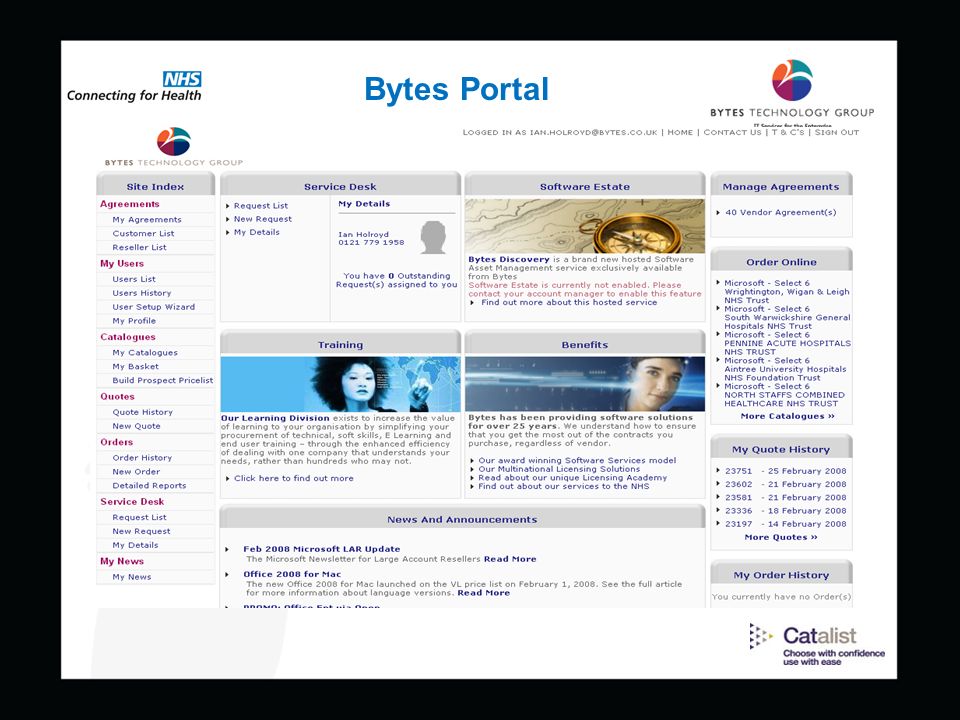Open Quote History in Site Index

click(x=143, y=412)
